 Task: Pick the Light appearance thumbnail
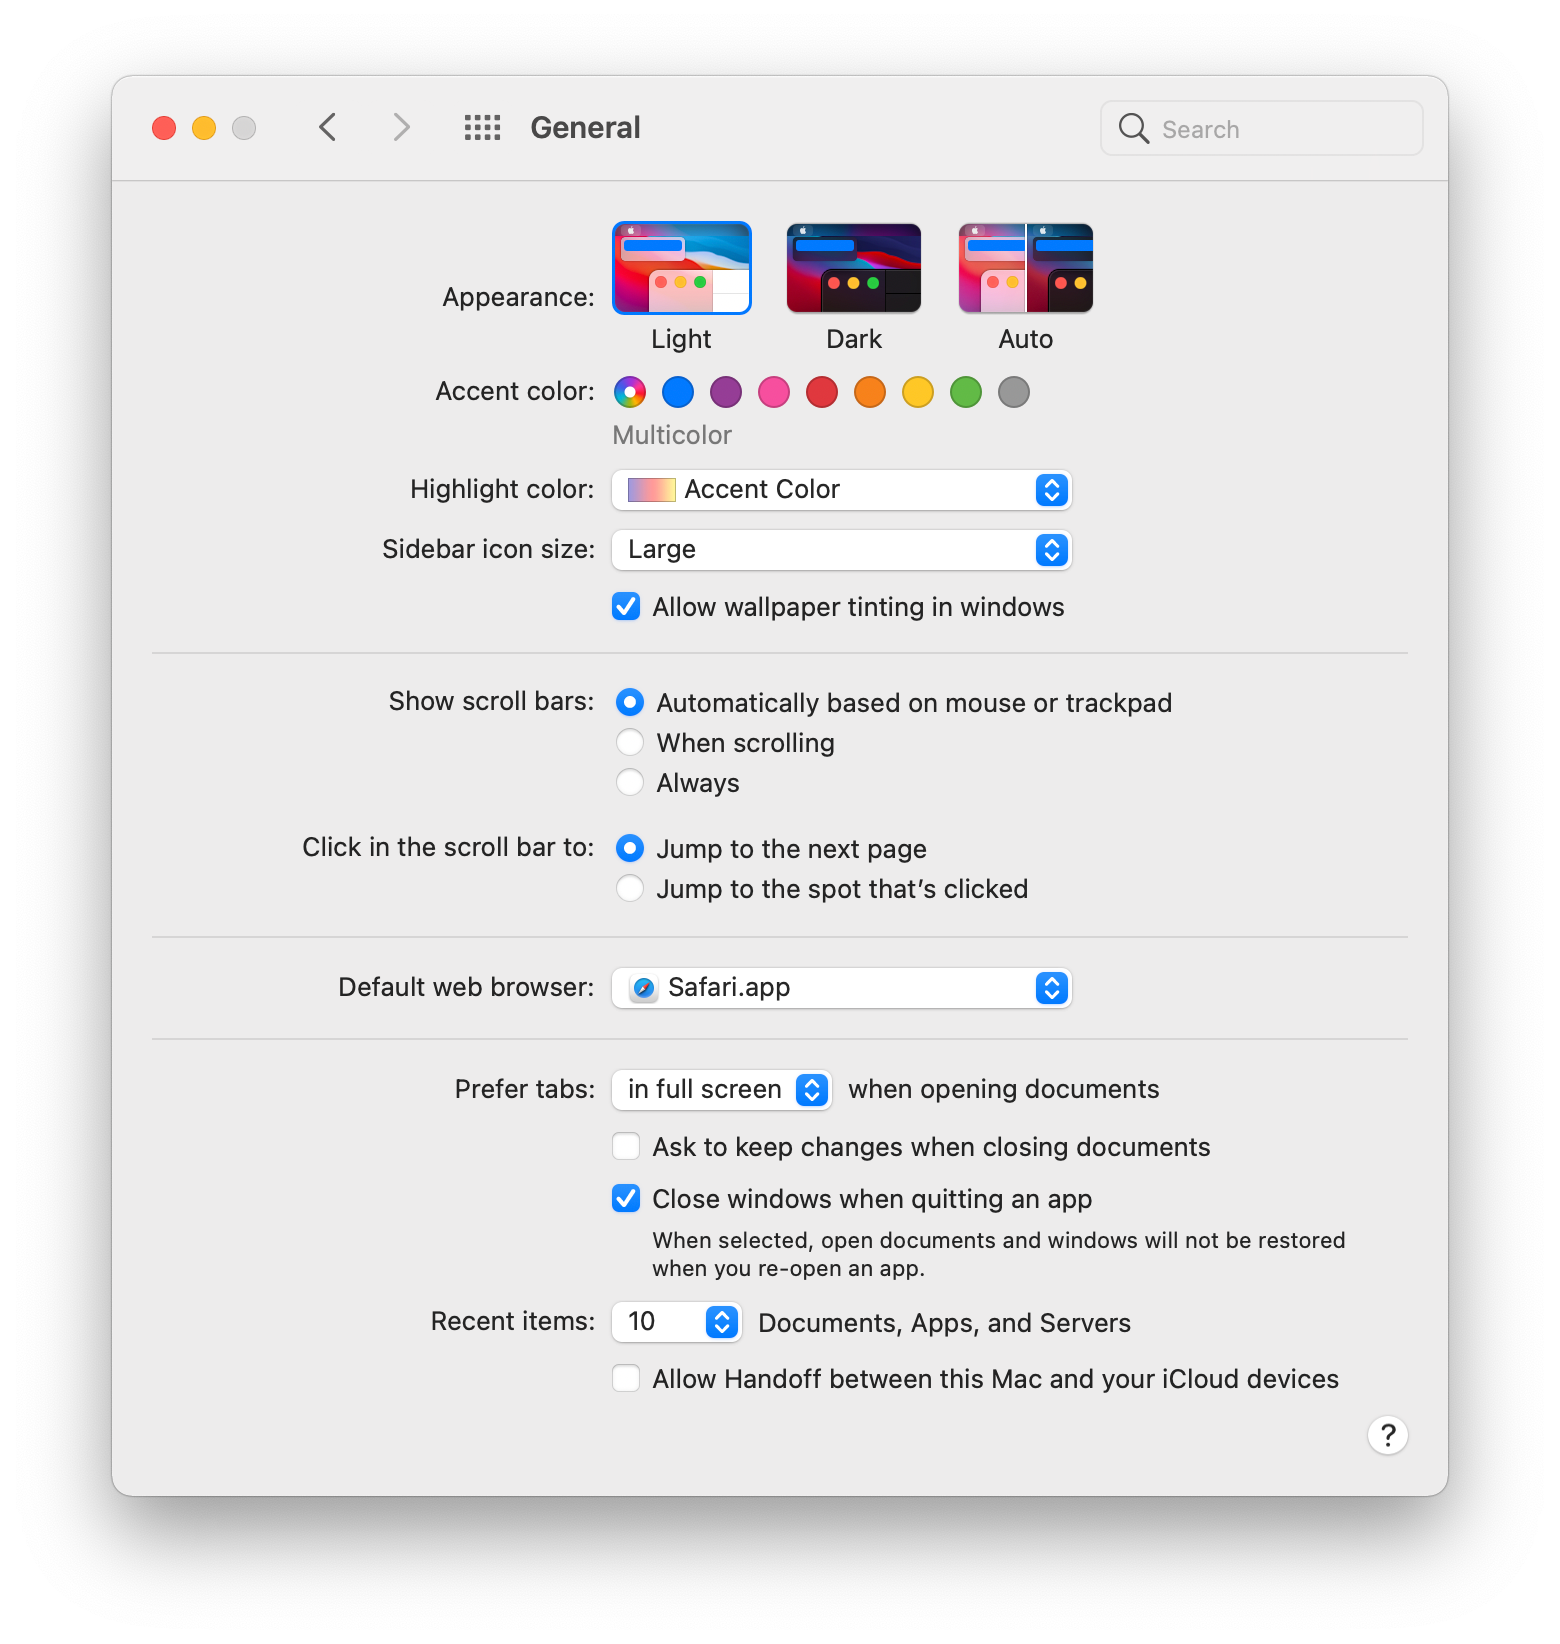[x=682, y=268]
